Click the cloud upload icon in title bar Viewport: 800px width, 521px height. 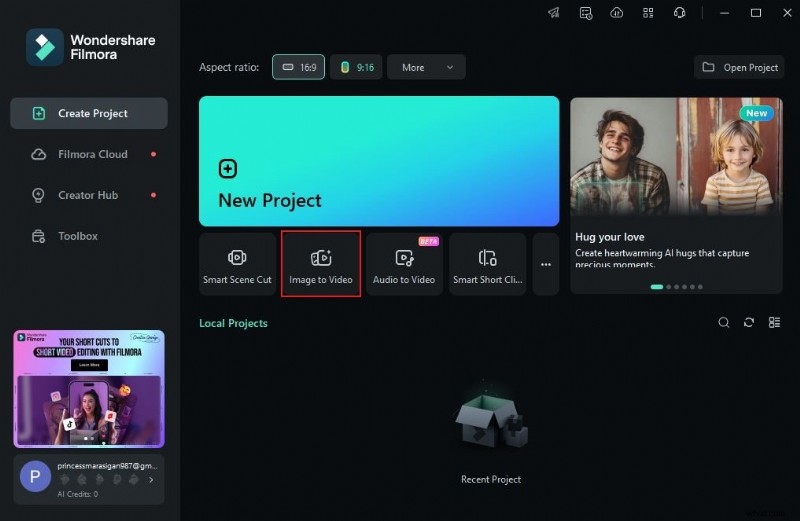point(617,13)
